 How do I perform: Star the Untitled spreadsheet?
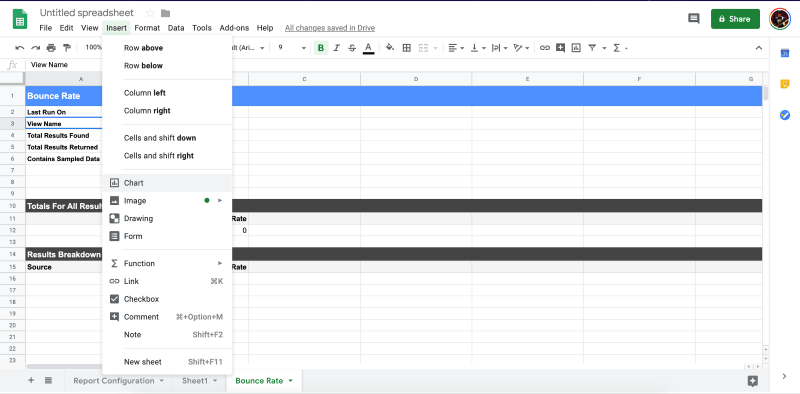tap(150, 13)
